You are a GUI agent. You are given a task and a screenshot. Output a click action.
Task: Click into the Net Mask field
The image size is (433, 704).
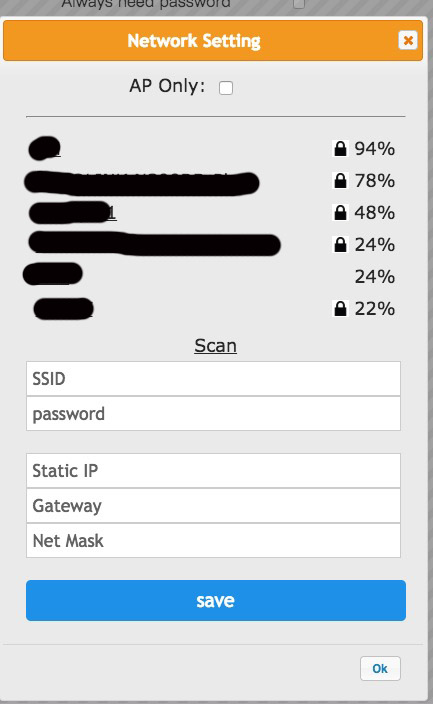coord(213,541)
